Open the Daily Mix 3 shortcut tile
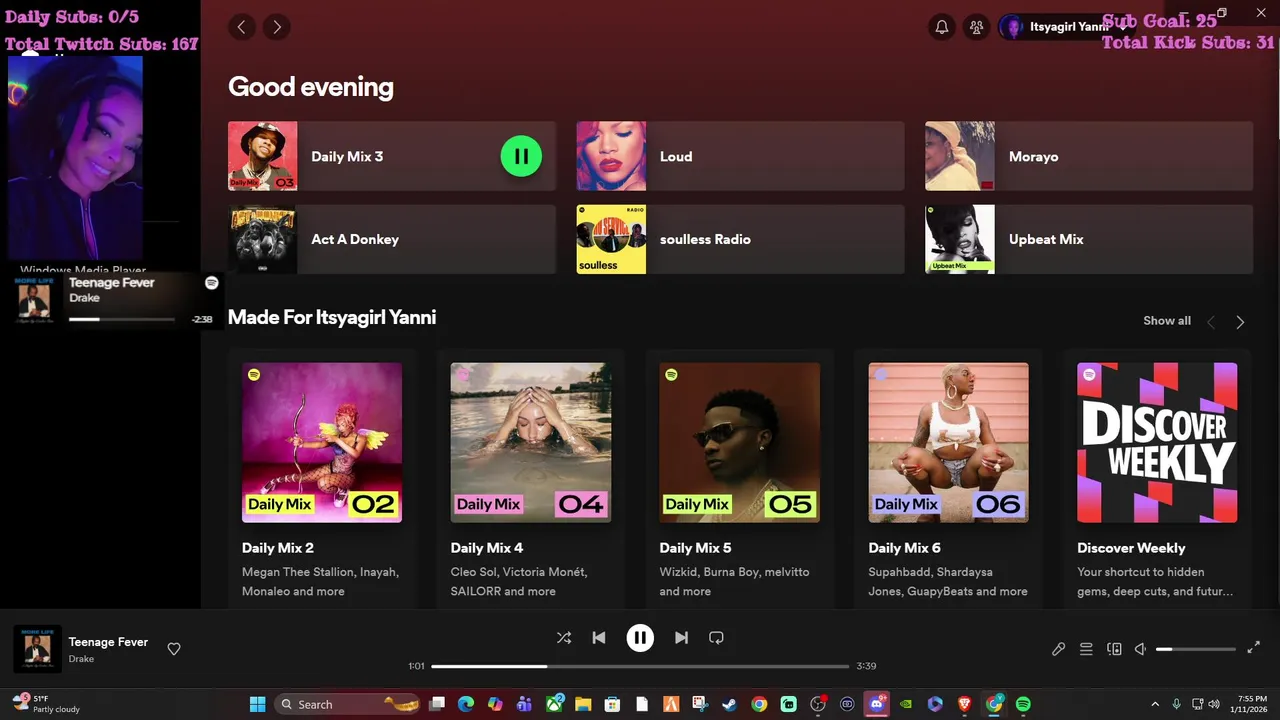The height and width of the screenshot is (720, 1280). click(392, 156)
